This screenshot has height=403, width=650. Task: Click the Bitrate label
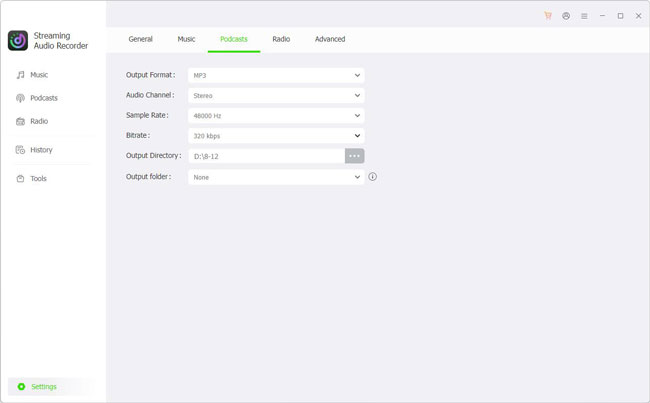coord(138,135)
